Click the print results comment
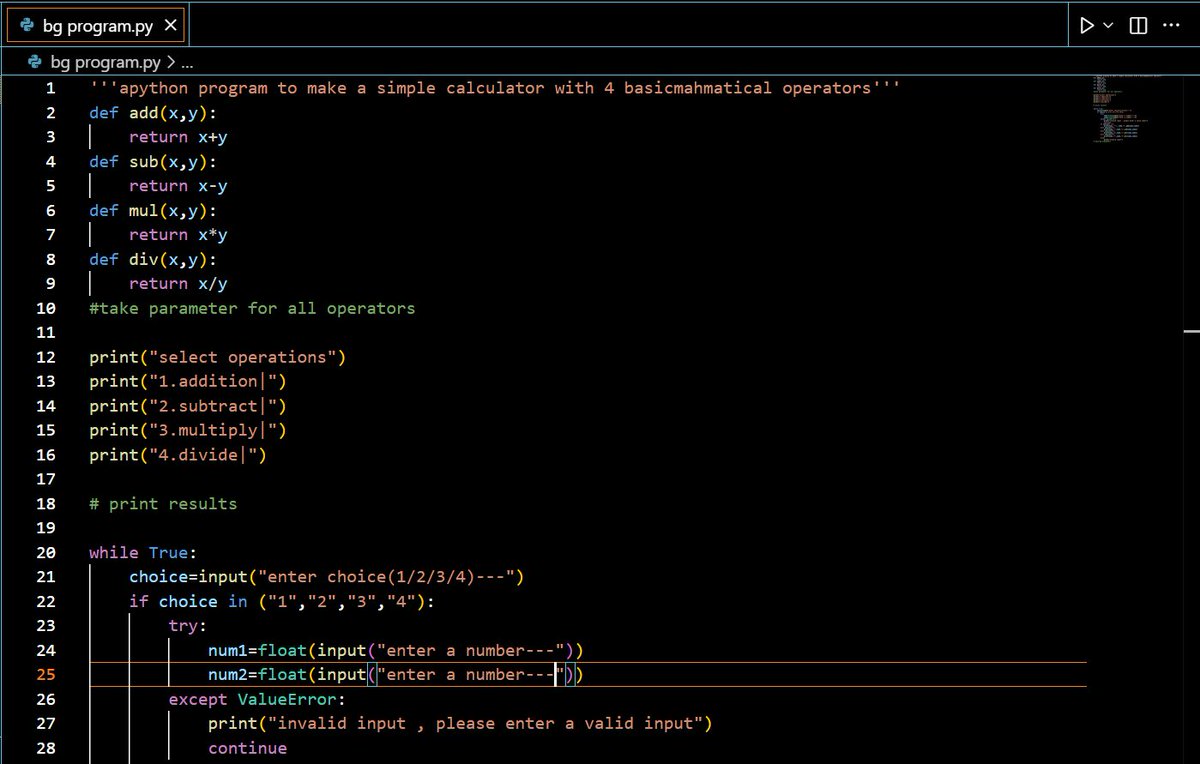 163,503
